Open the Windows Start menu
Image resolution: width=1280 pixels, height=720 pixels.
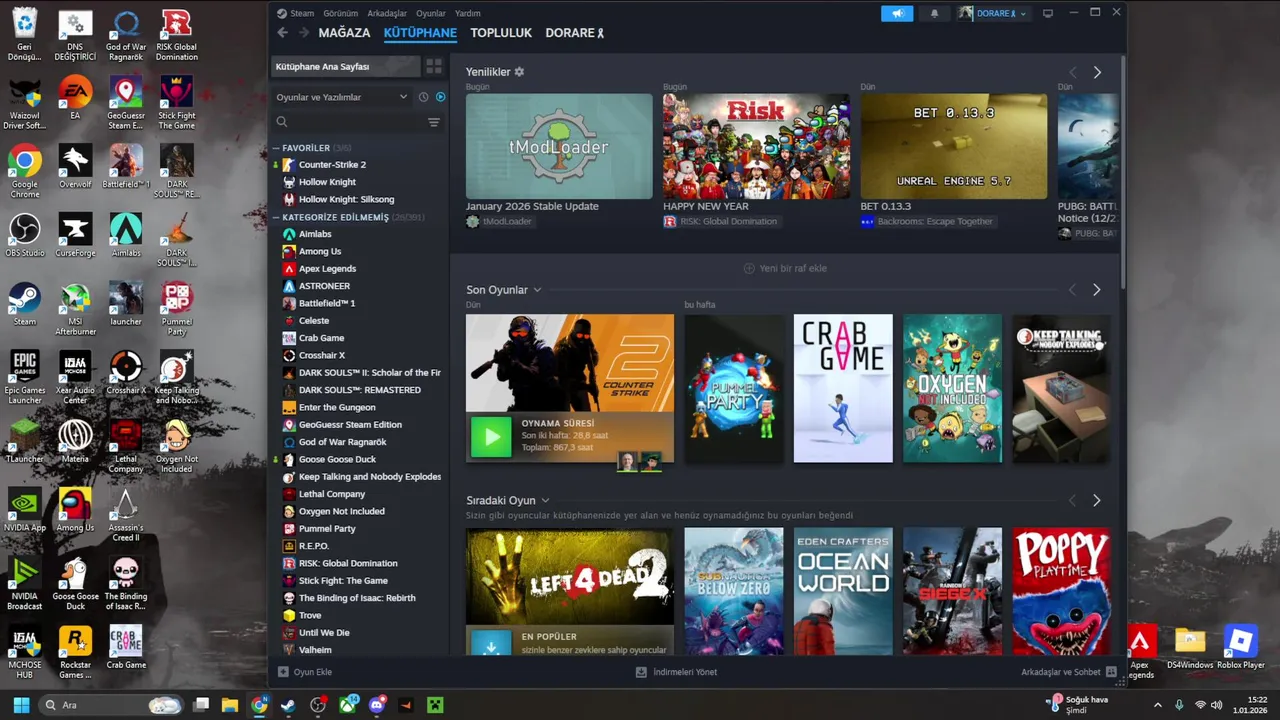pos(21,705)
